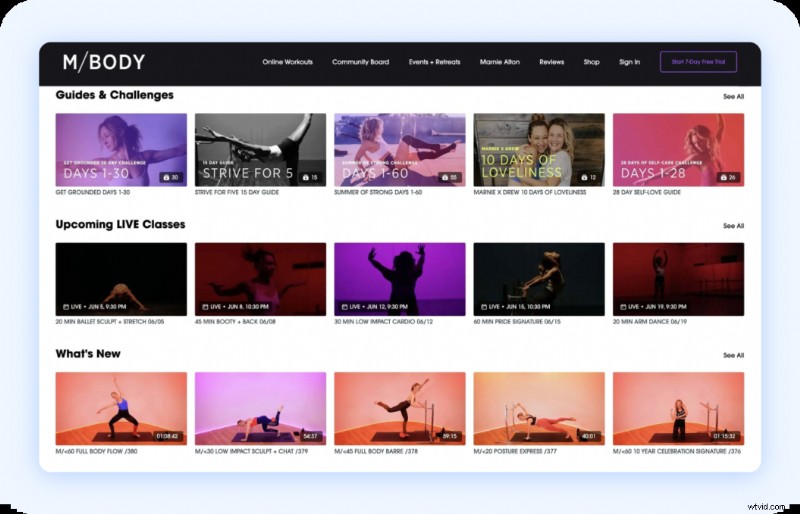
Task: Open the live class thumbnail for Jun 5
Action: pyautogui.click(x=121, y=279)
